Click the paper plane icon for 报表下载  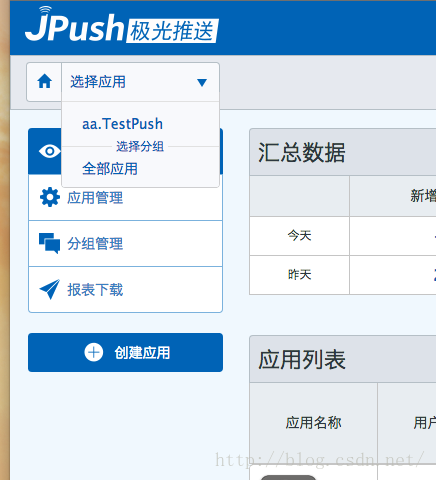click(x=50, y=289)
